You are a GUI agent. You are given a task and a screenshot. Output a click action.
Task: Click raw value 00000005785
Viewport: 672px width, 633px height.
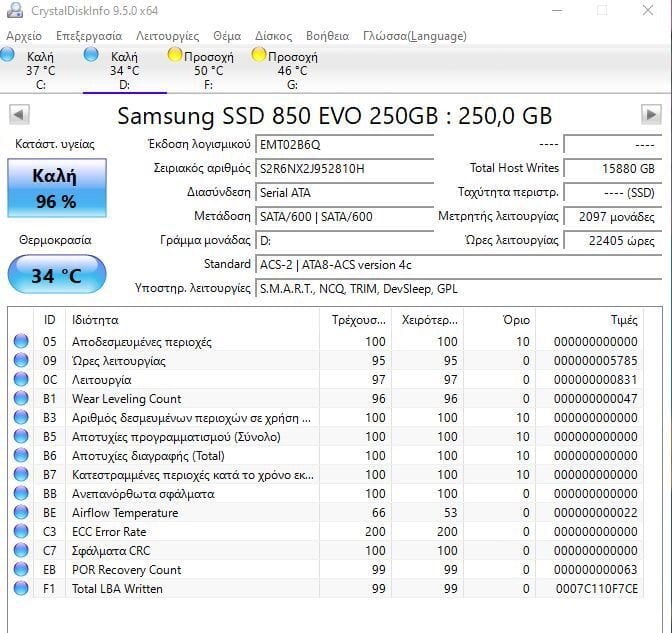click(596, 361)
